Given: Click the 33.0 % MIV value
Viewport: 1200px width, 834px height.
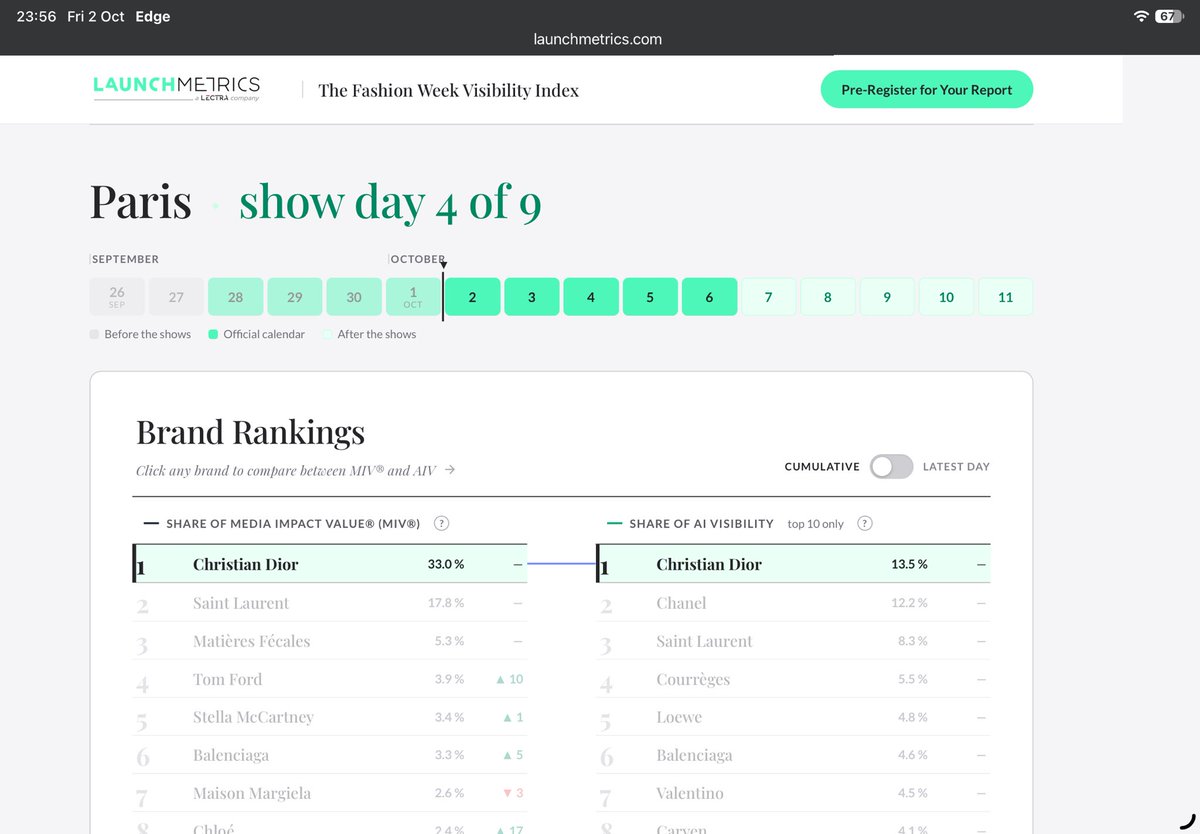Looking at the screenshot, I should (446, 564).
